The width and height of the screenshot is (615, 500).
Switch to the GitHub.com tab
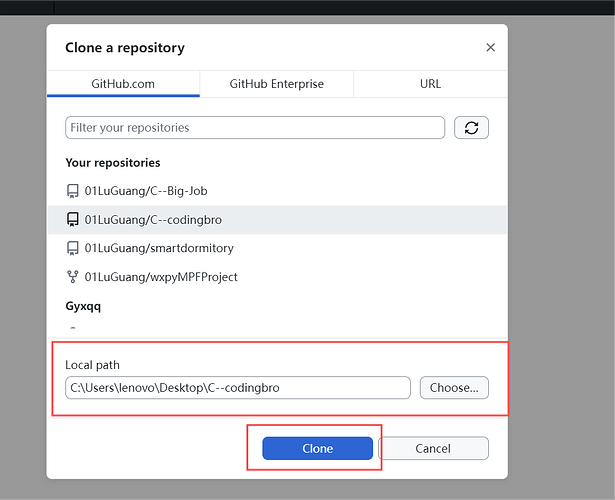(x=123, y=84)
